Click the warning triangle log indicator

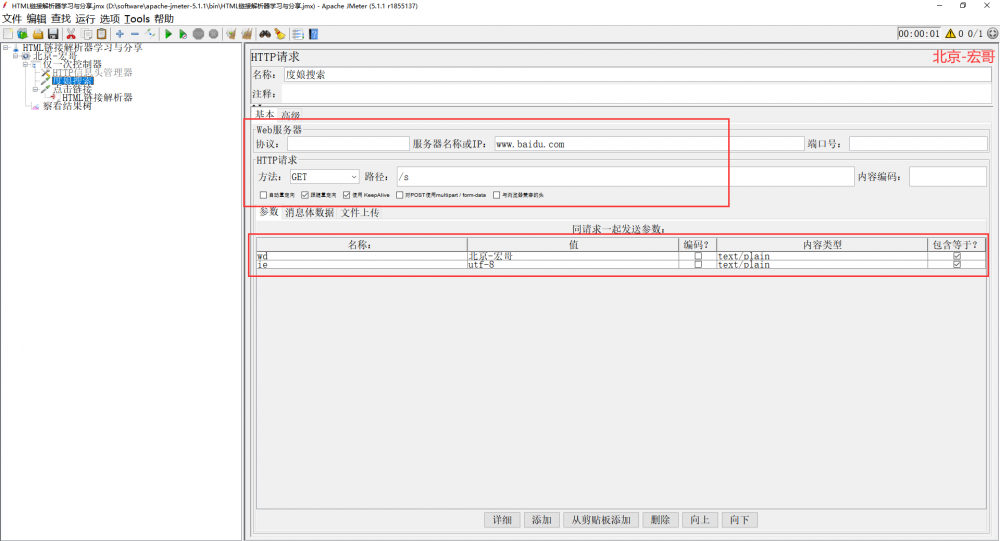point(950,34)
